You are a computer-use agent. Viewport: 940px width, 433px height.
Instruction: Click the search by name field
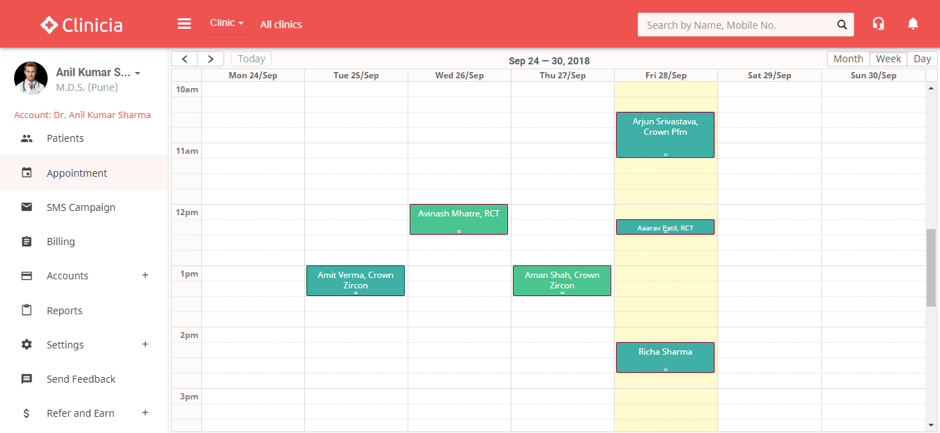tap(735, 25)
